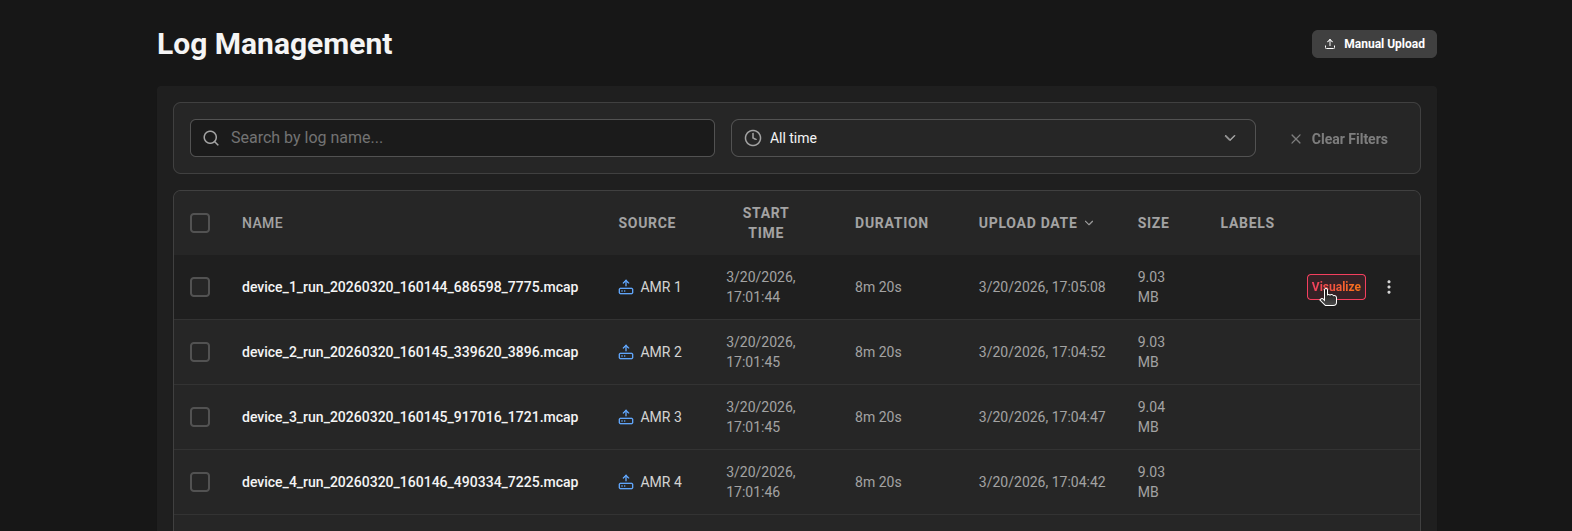Select device_2_run_20260320_160145_339620_3896.mcap

pos(410,352)
